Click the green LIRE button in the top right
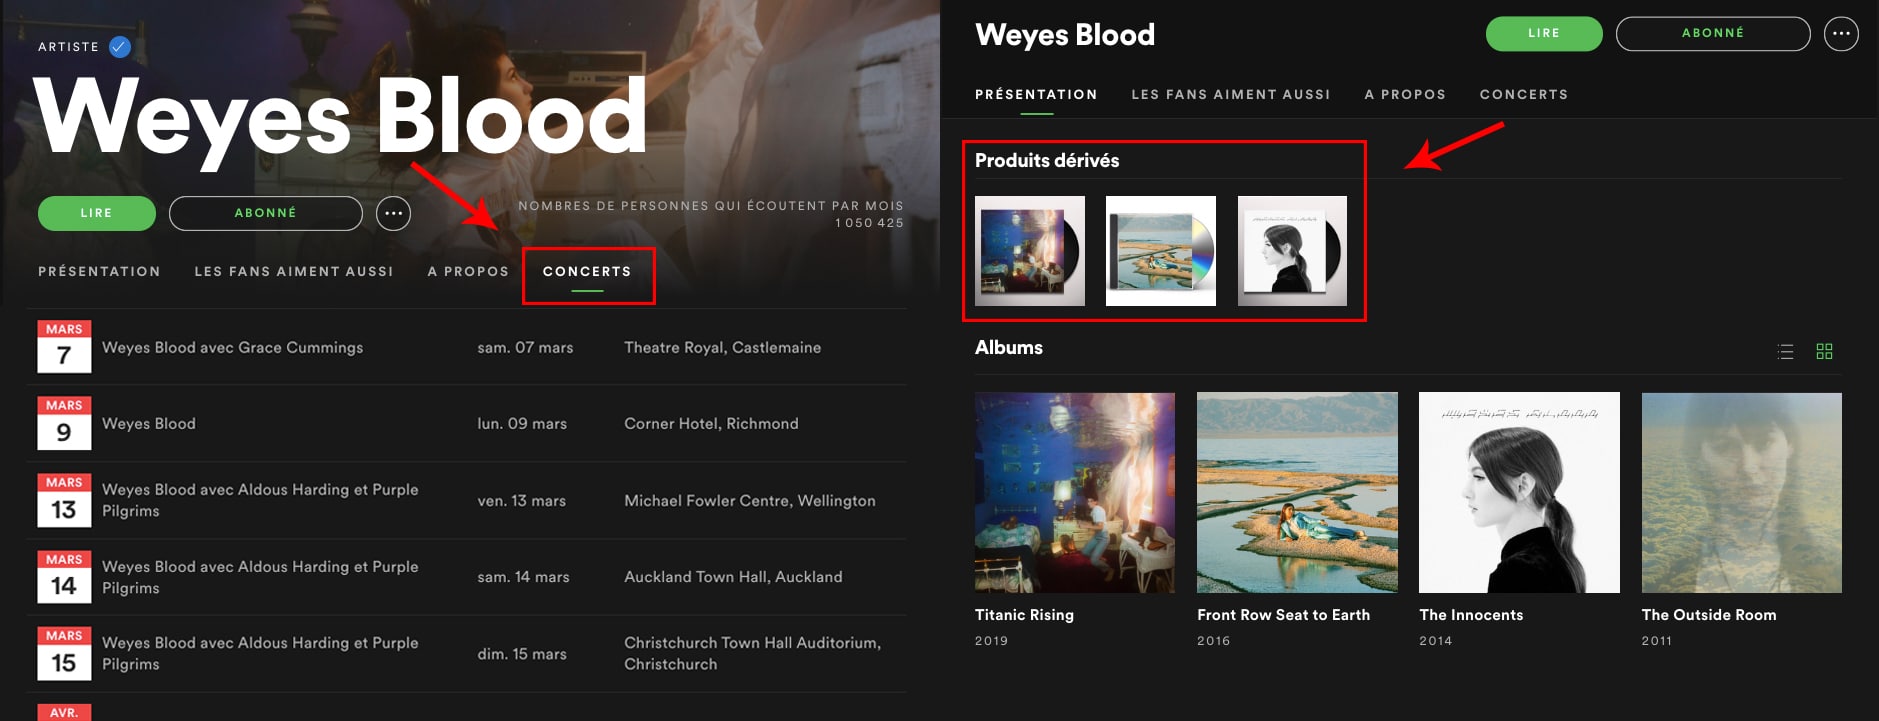This screenshot has height=721, width=1879. point(1544,33)
